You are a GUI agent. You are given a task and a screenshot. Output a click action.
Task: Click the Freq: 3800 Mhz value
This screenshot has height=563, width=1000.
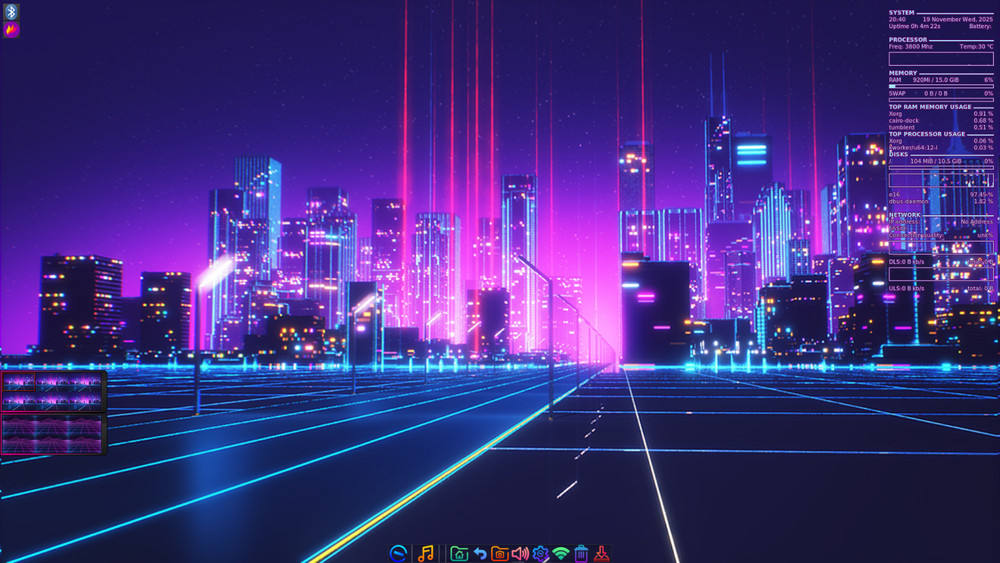[911, 47]
